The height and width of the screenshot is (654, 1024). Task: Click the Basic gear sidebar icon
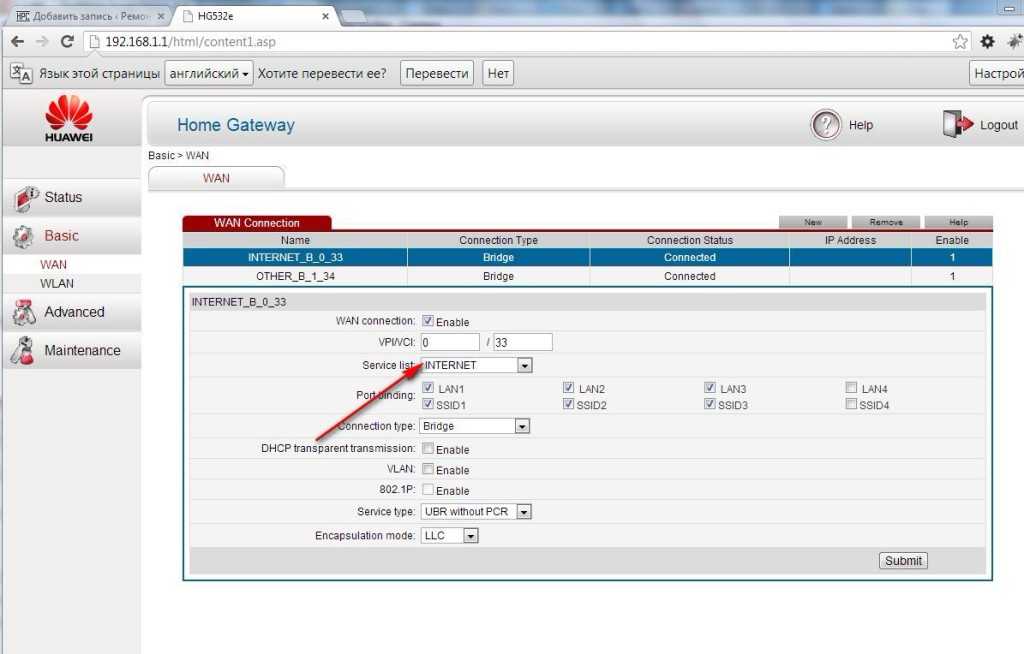pyautogui.click(x=24, y=237)
